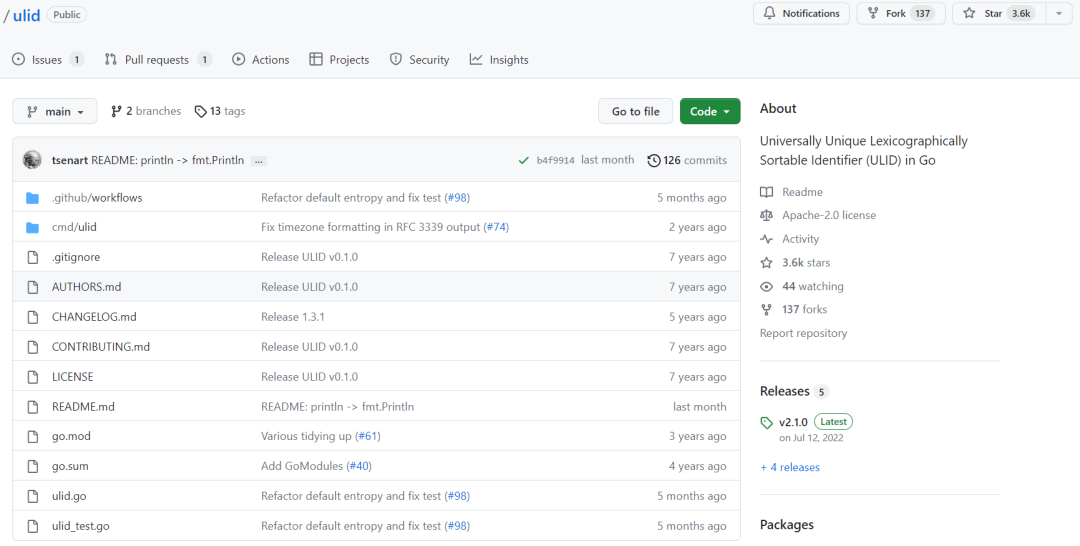
Task: Open the README.md file
Action: [x=83, y=407]
